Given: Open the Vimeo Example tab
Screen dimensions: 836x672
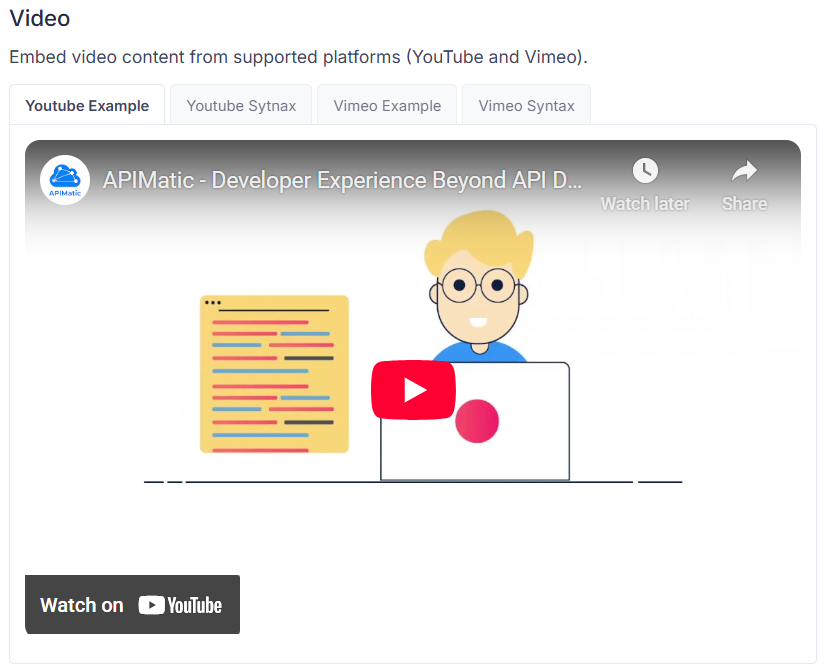Looking at the screenshot, I should [387, 105].
